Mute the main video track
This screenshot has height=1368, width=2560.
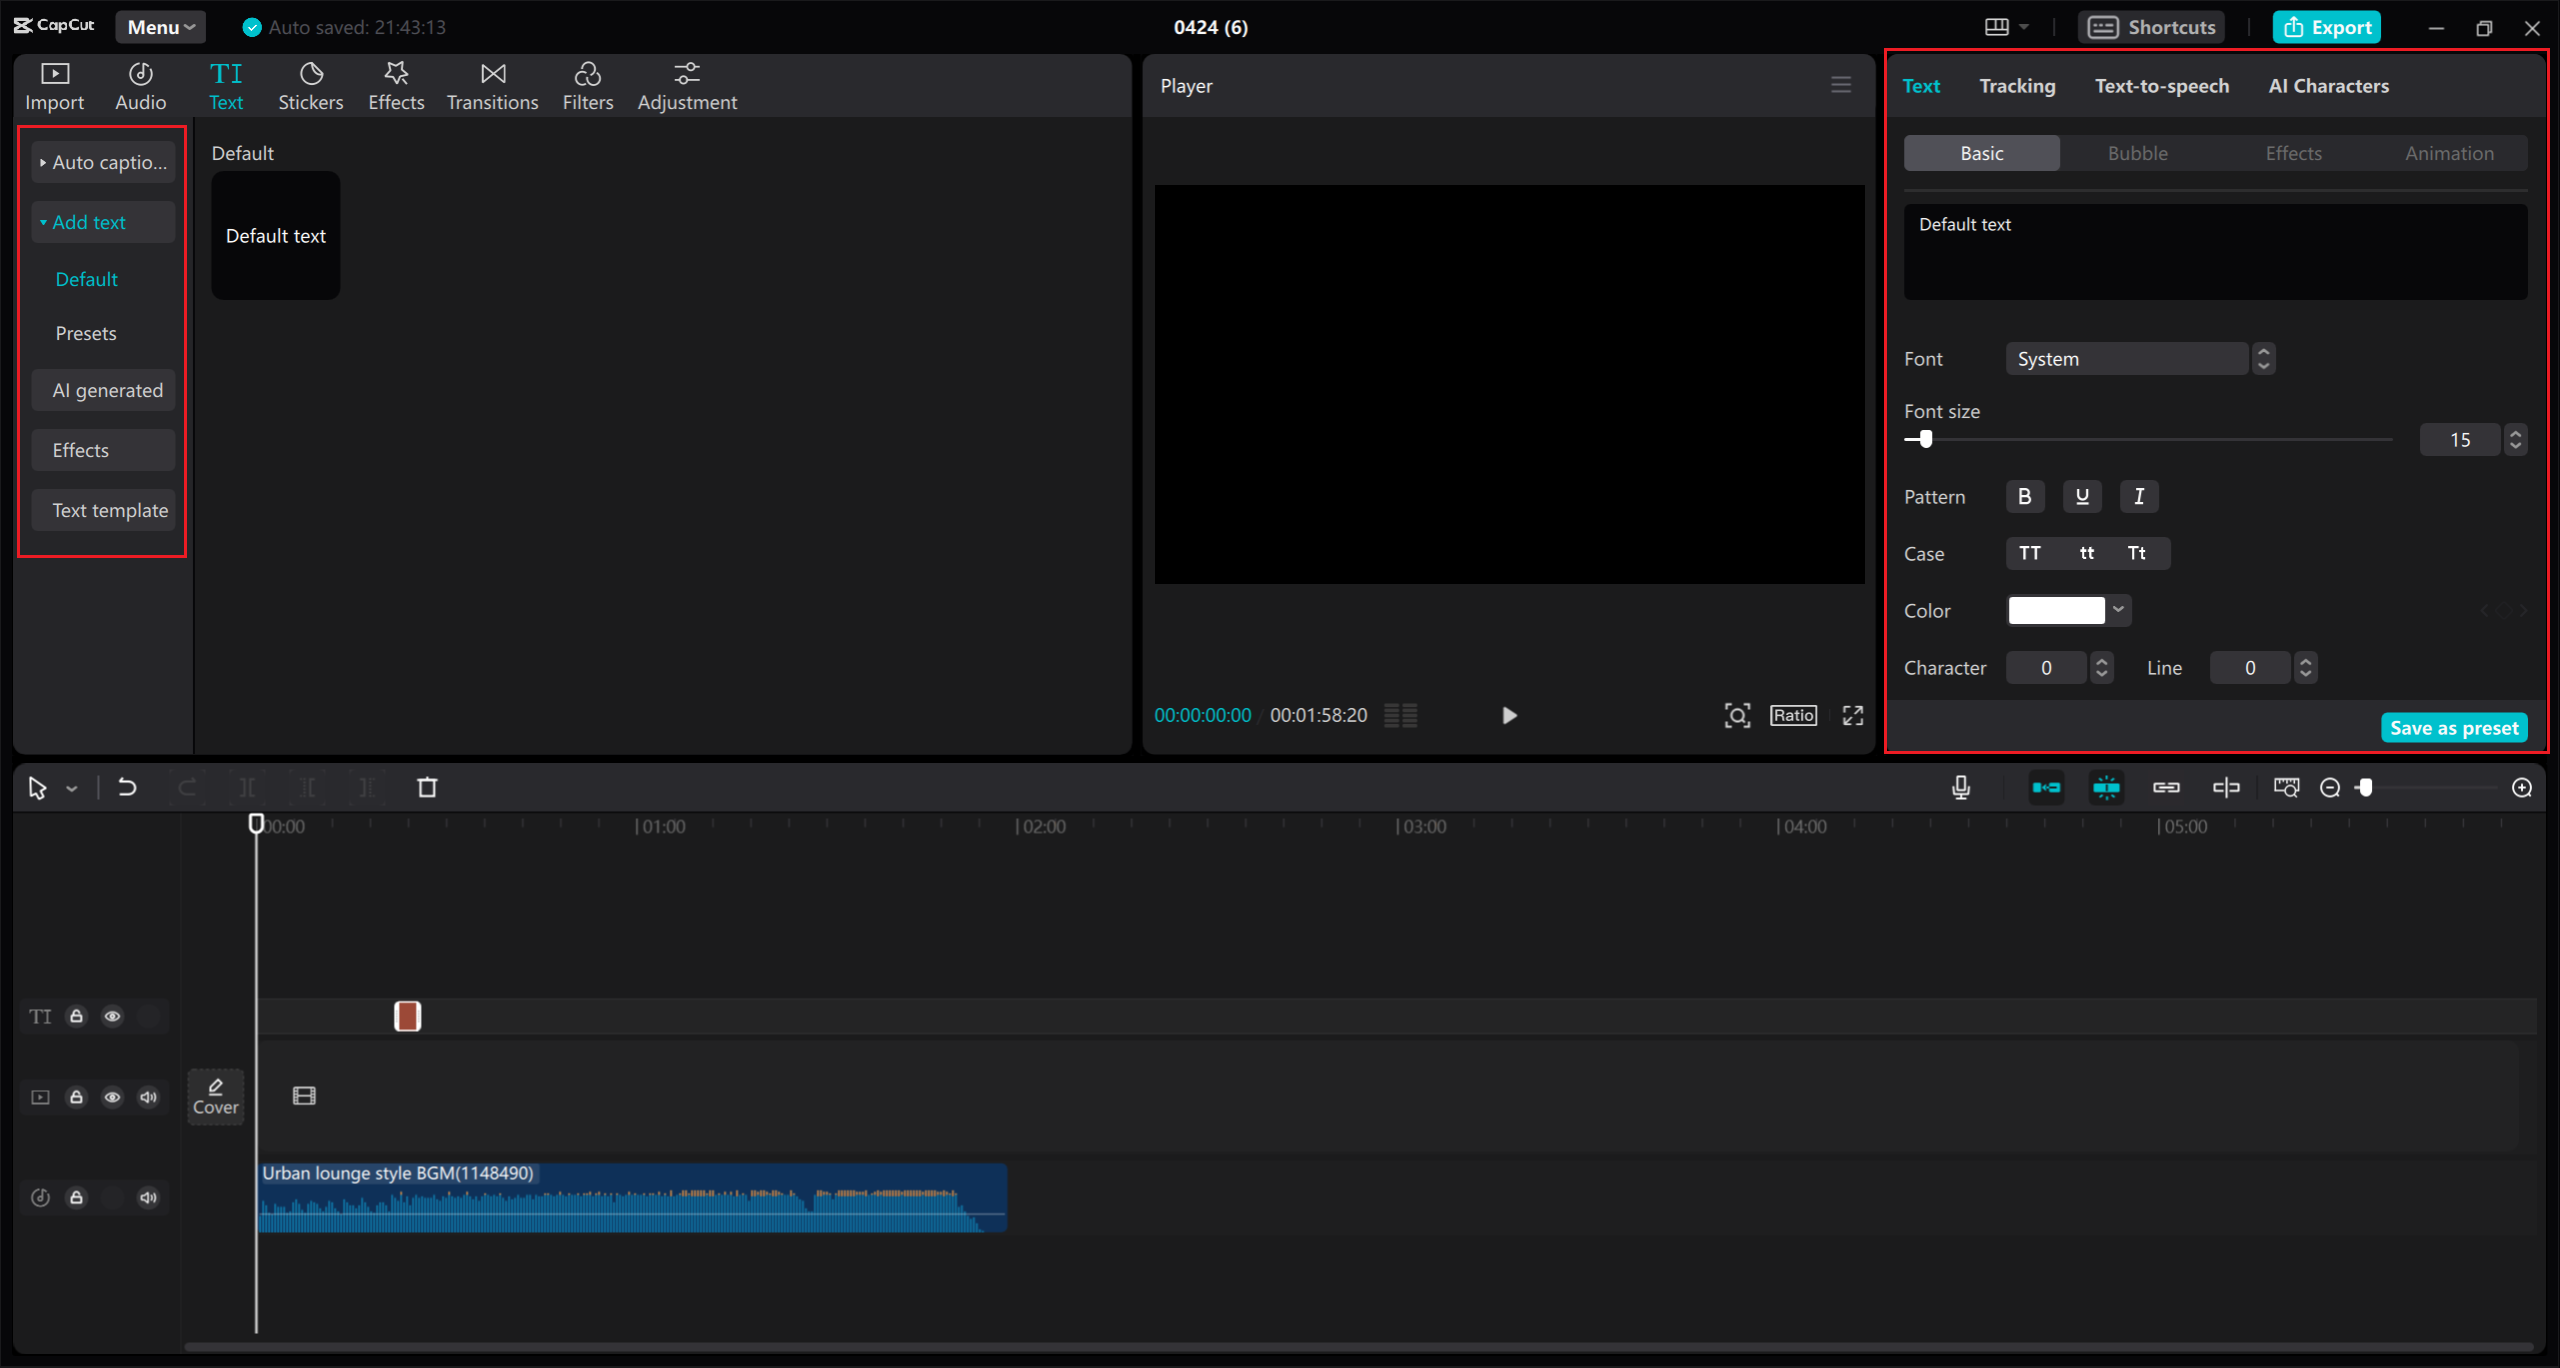click(148, 1097)
